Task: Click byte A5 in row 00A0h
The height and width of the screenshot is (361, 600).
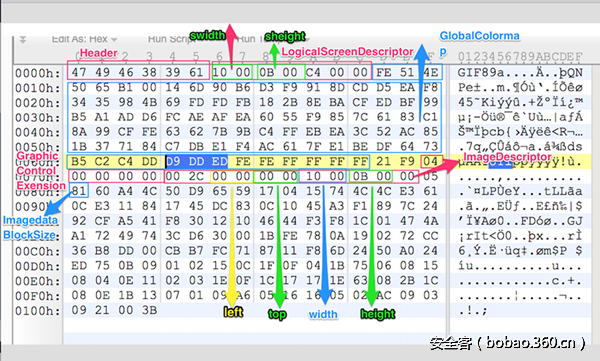Action: (x=126, y=221)
